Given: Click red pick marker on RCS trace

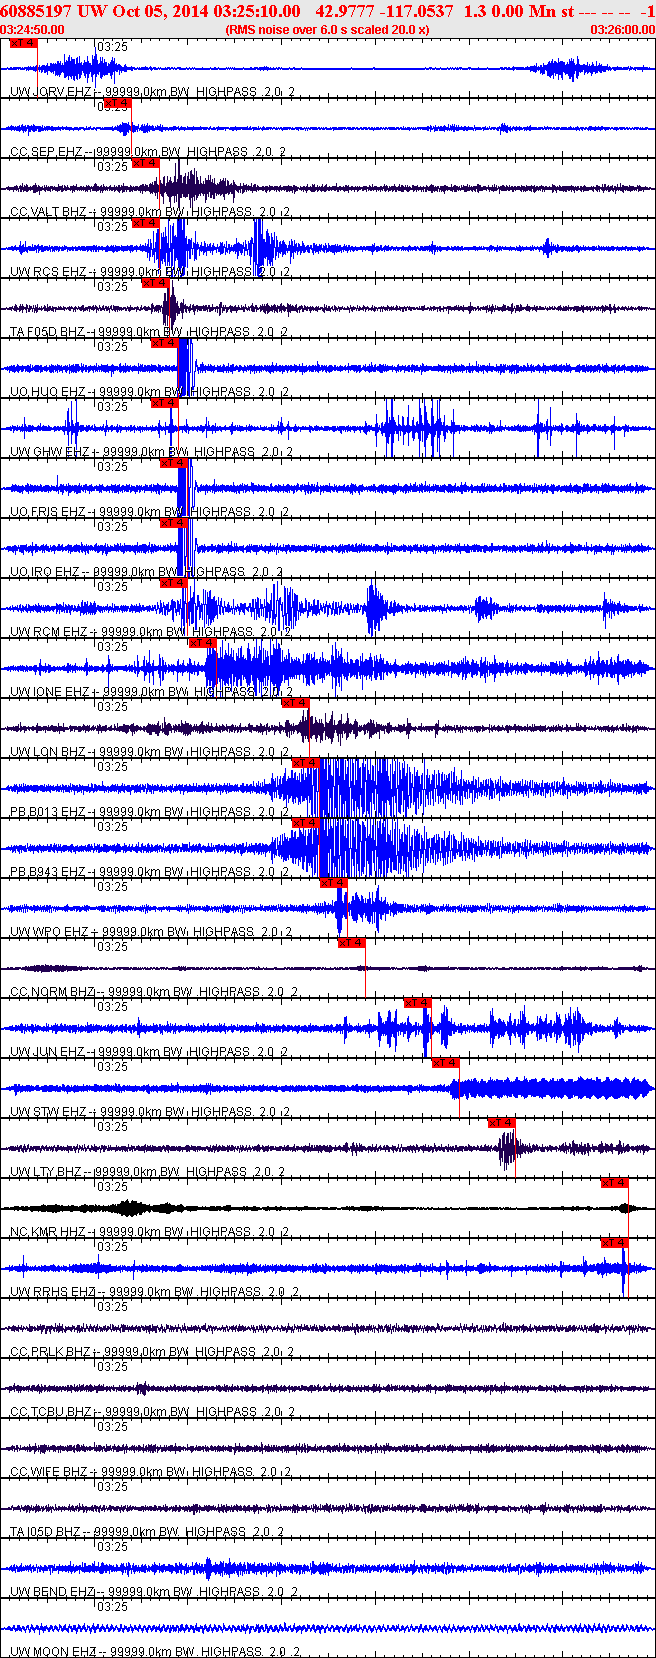Looking at the screenshot, I should point(145,223).
